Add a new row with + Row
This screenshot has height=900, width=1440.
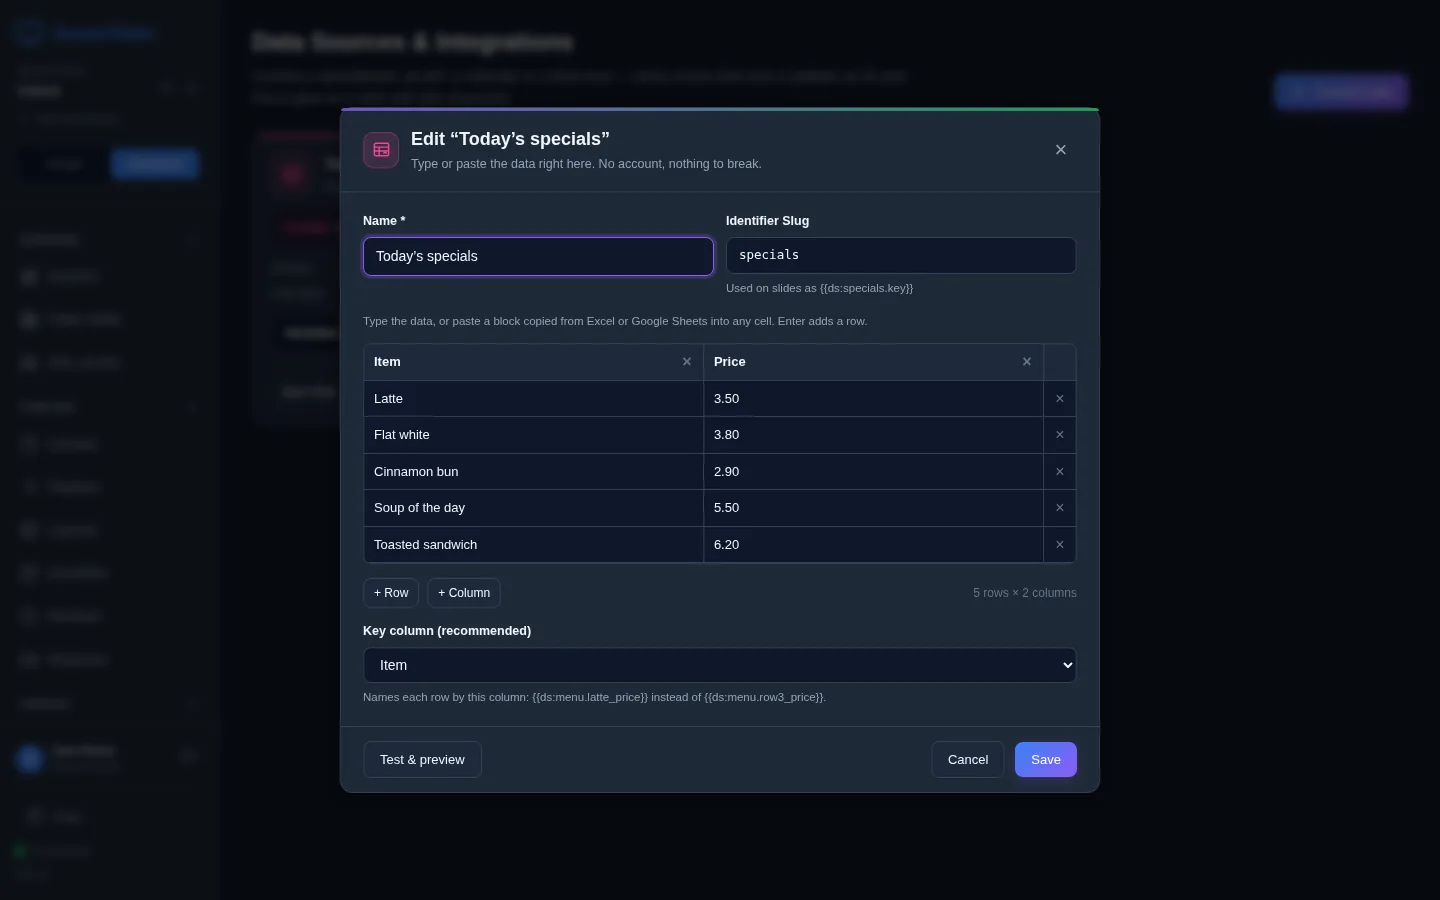point(391,593)
